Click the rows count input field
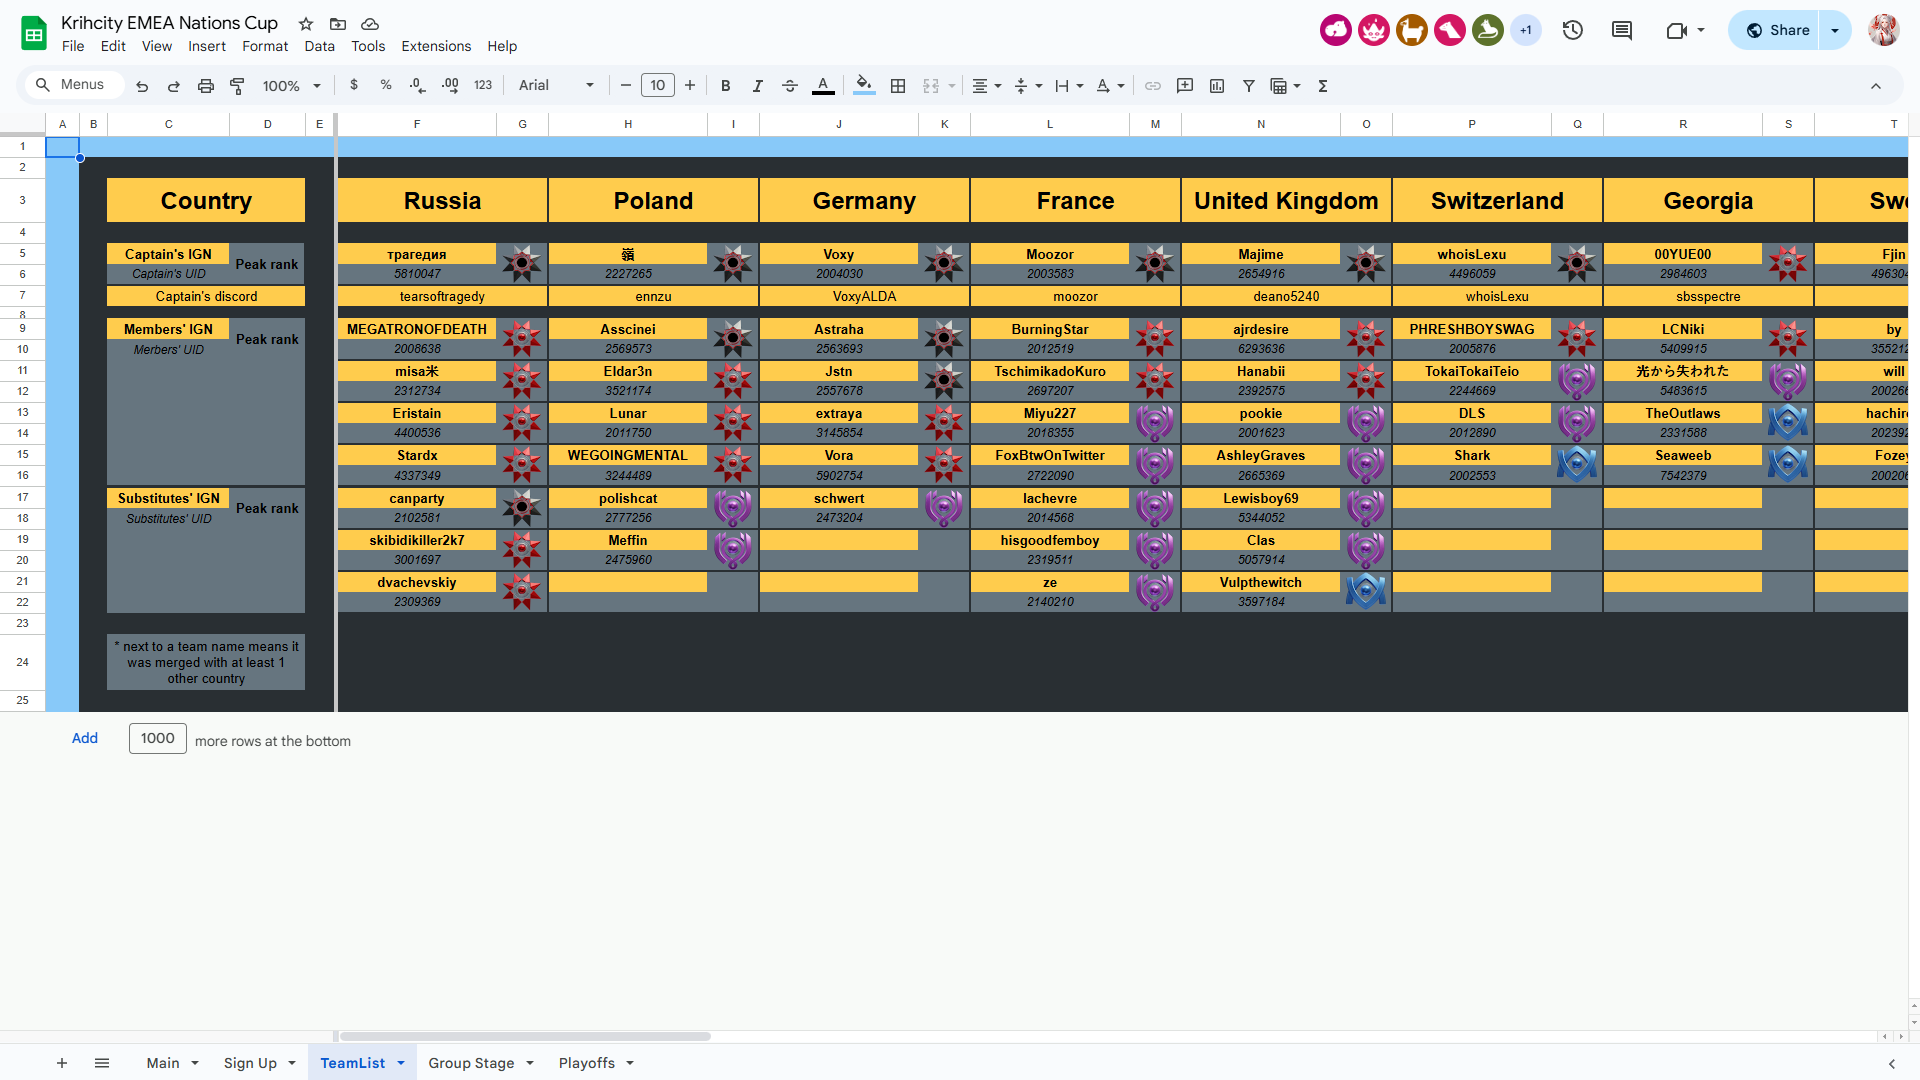1920x1080 pixels. tap(157, 738)
